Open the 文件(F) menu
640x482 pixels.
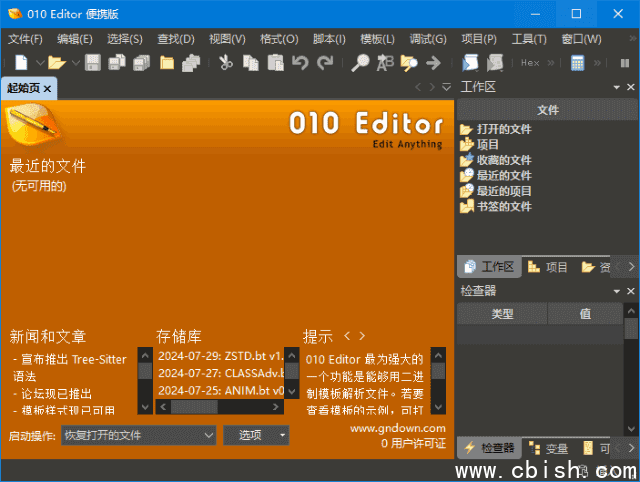coord(25,39)
